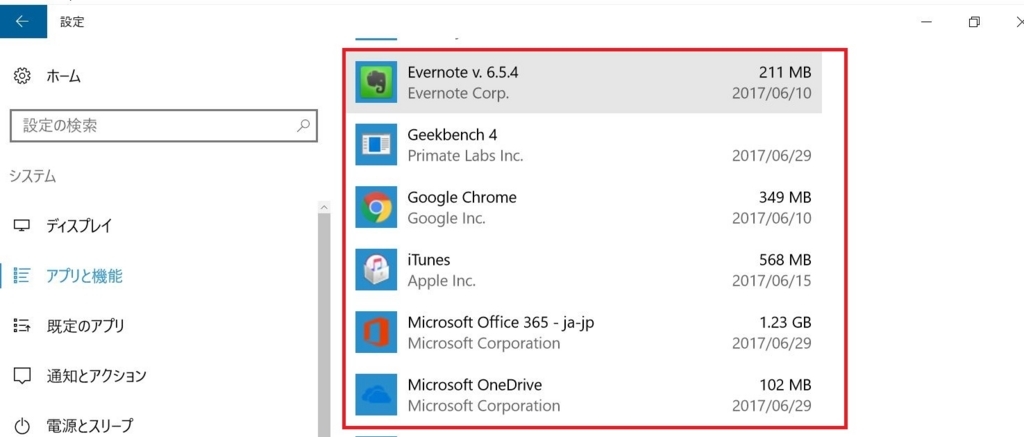
Task: Open 電源とスリープ section
Action: click(x=89, y=426)
